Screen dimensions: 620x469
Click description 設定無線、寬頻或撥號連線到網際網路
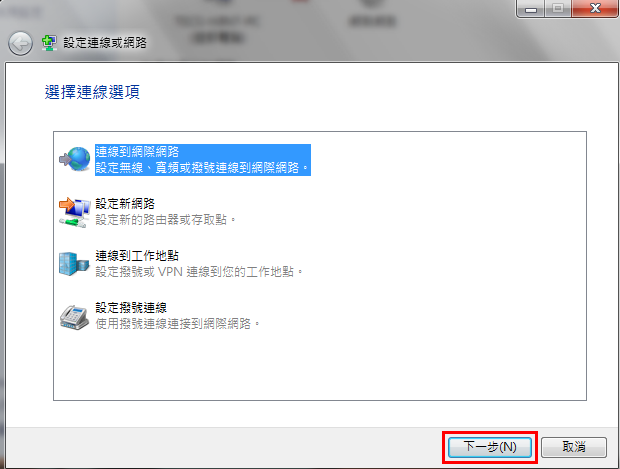[x=202, y=168]
